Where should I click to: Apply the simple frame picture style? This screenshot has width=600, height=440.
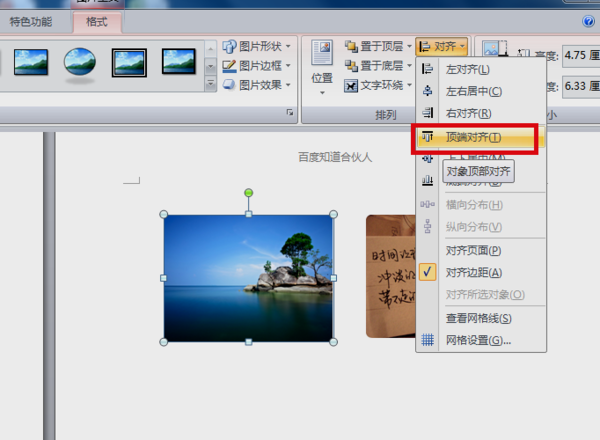(31, 62)
